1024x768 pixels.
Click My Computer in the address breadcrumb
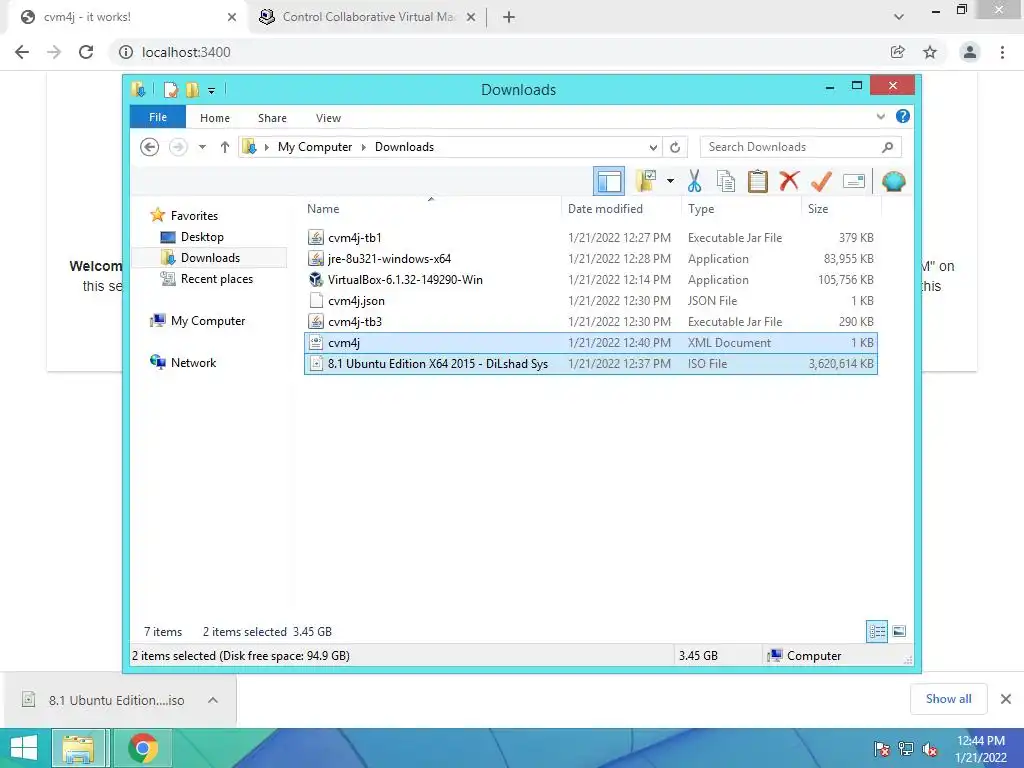(315, 147)
